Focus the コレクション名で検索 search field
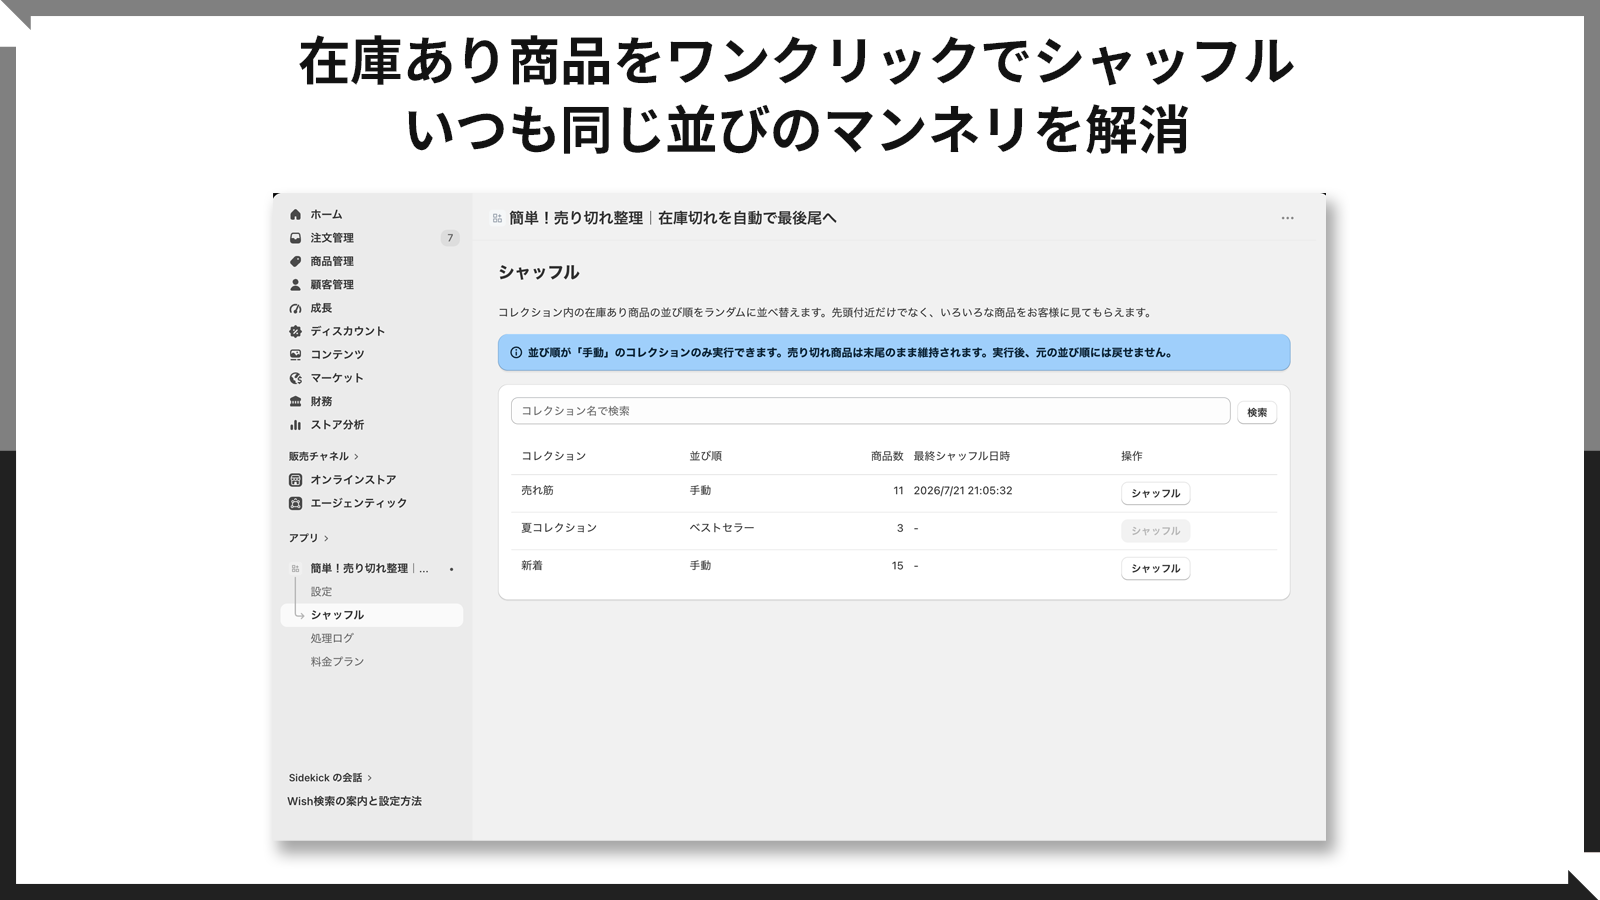 [x=870, y=411]
